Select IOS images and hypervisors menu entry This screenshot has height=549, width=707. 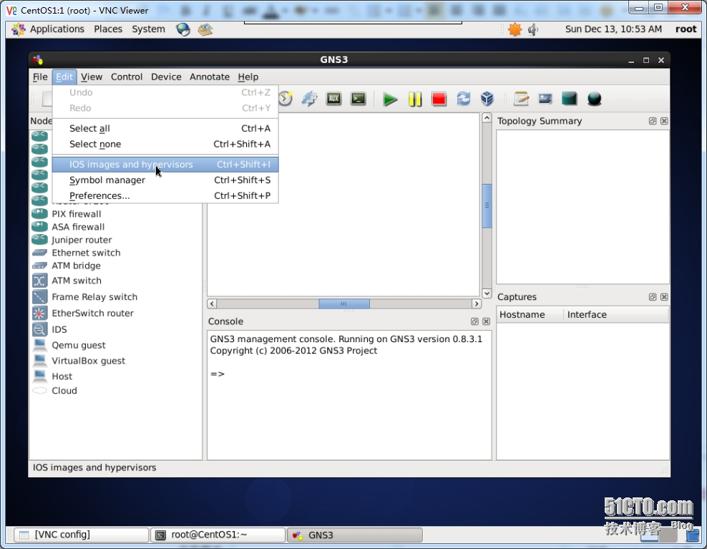[x=131, y=164]
